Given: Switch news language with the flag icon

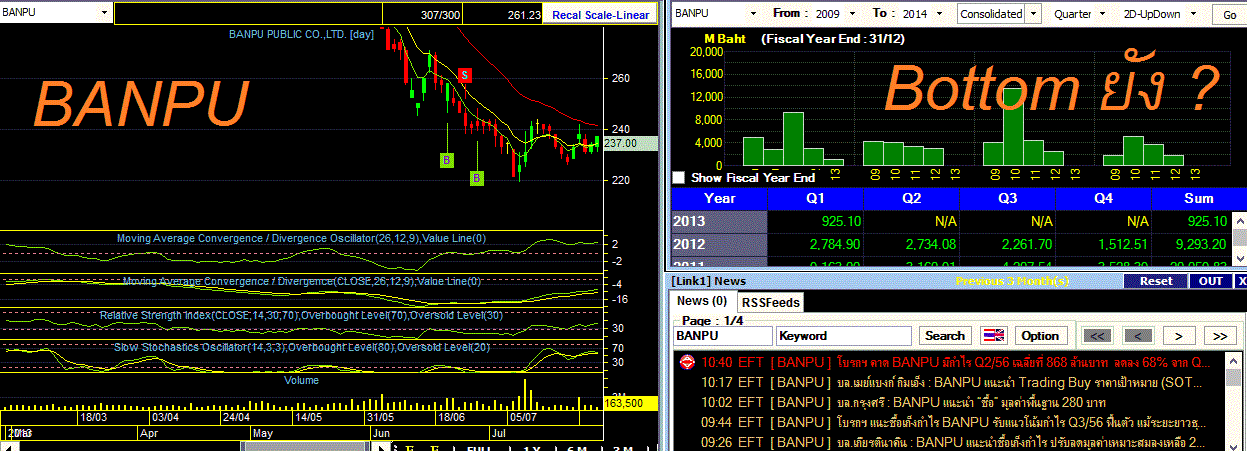Looking at the screenshot, I should pos(994,335).
